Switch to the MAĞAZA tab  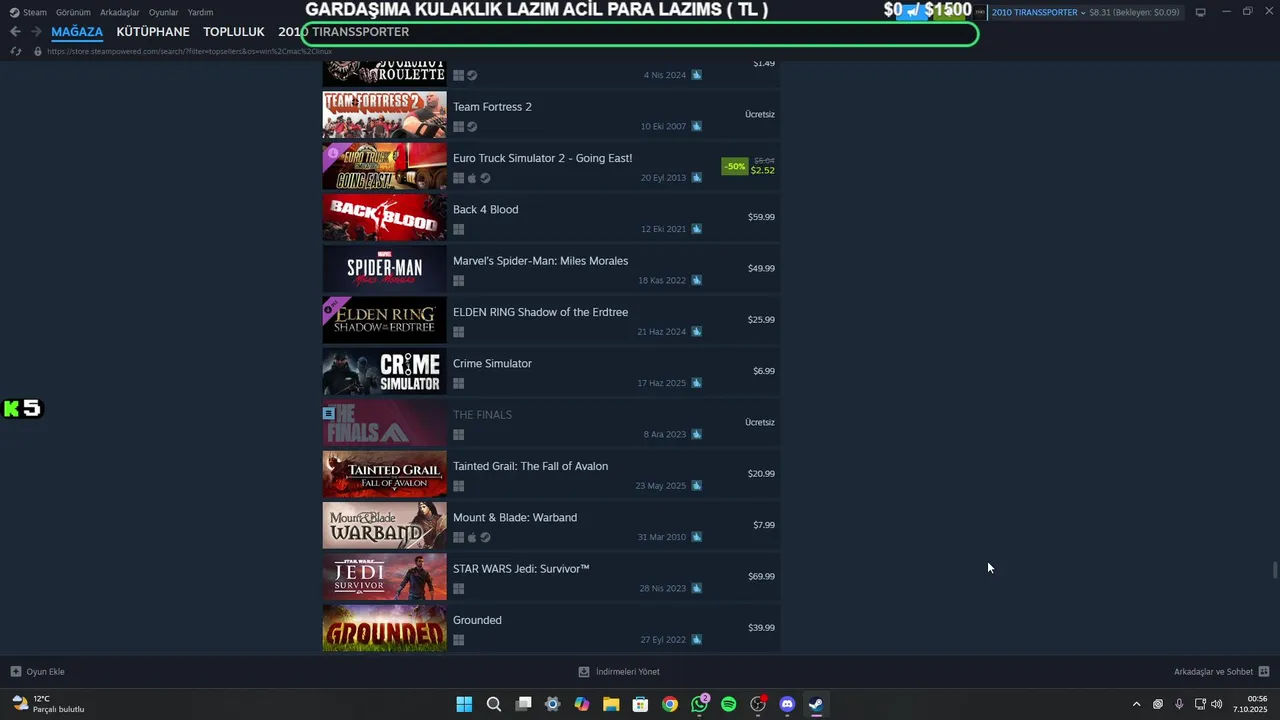click(77, 32)
